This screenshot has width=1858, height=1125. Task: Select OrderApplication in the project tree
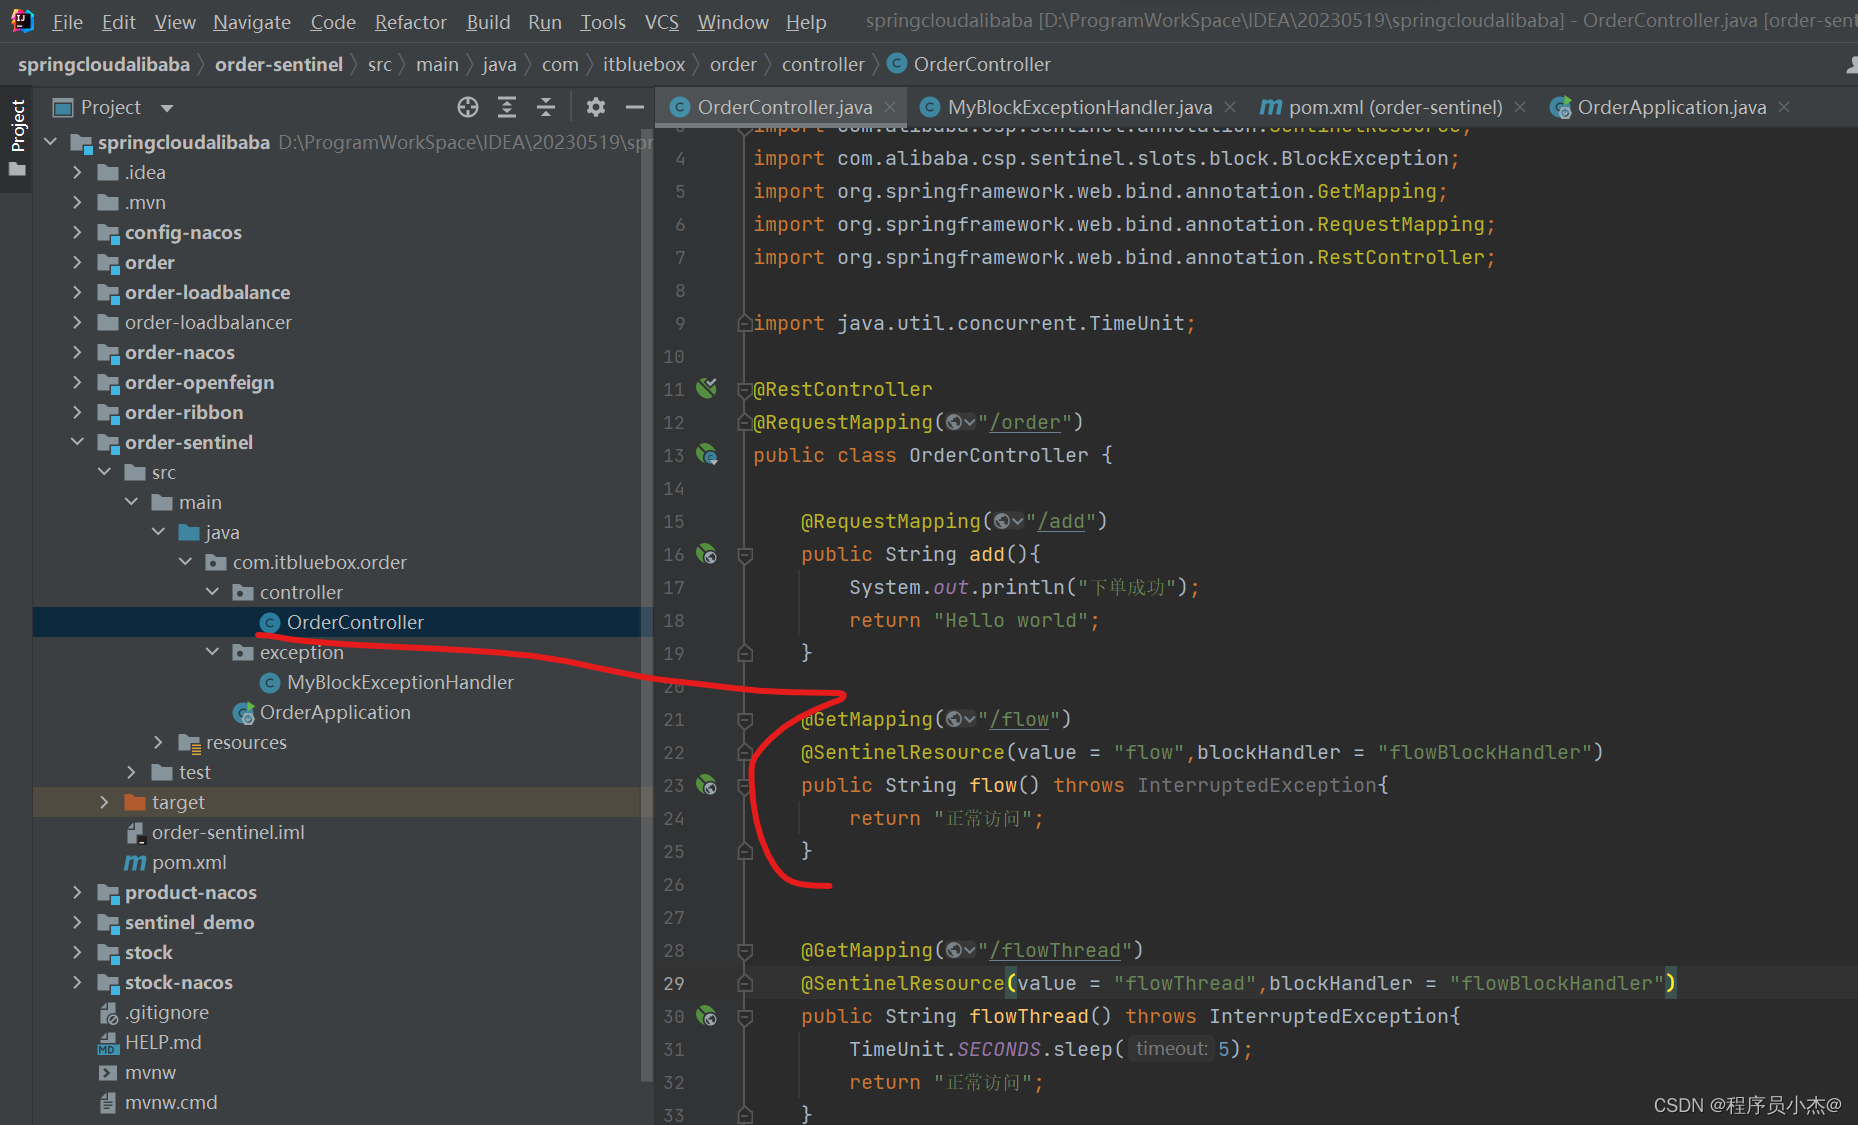[x=335, y=712]
